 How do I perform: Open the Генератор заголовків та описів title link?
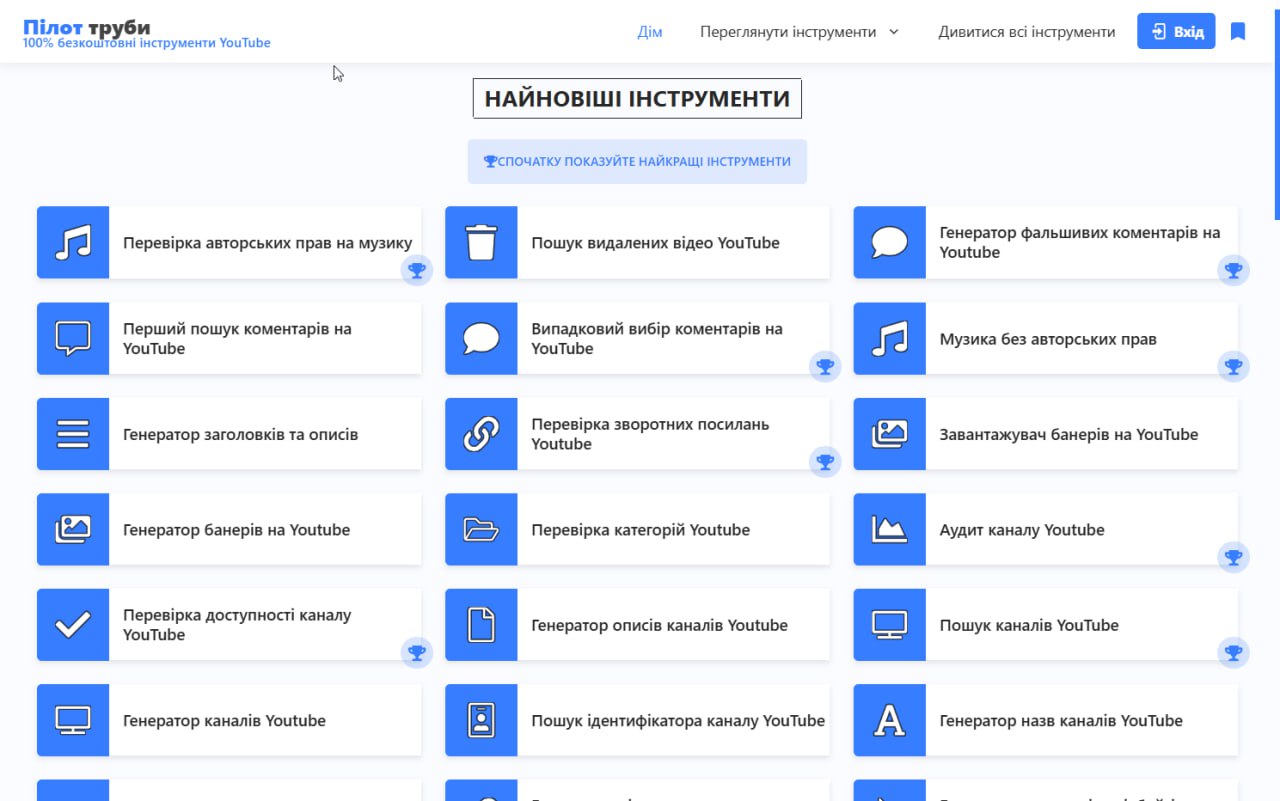[240, 434]
